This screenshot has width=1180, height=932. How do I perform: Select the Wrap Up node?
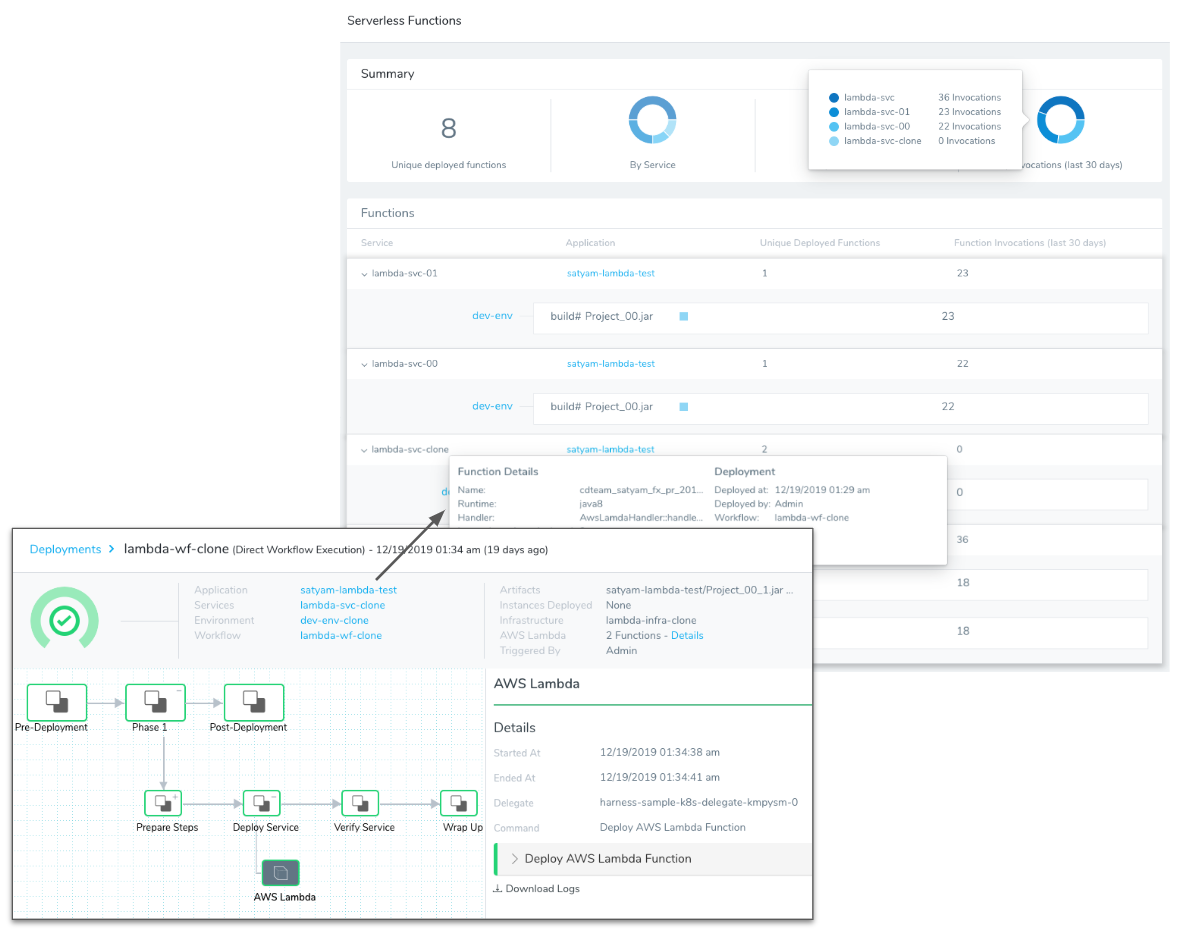pyautogui.click(x=459, y=803)
